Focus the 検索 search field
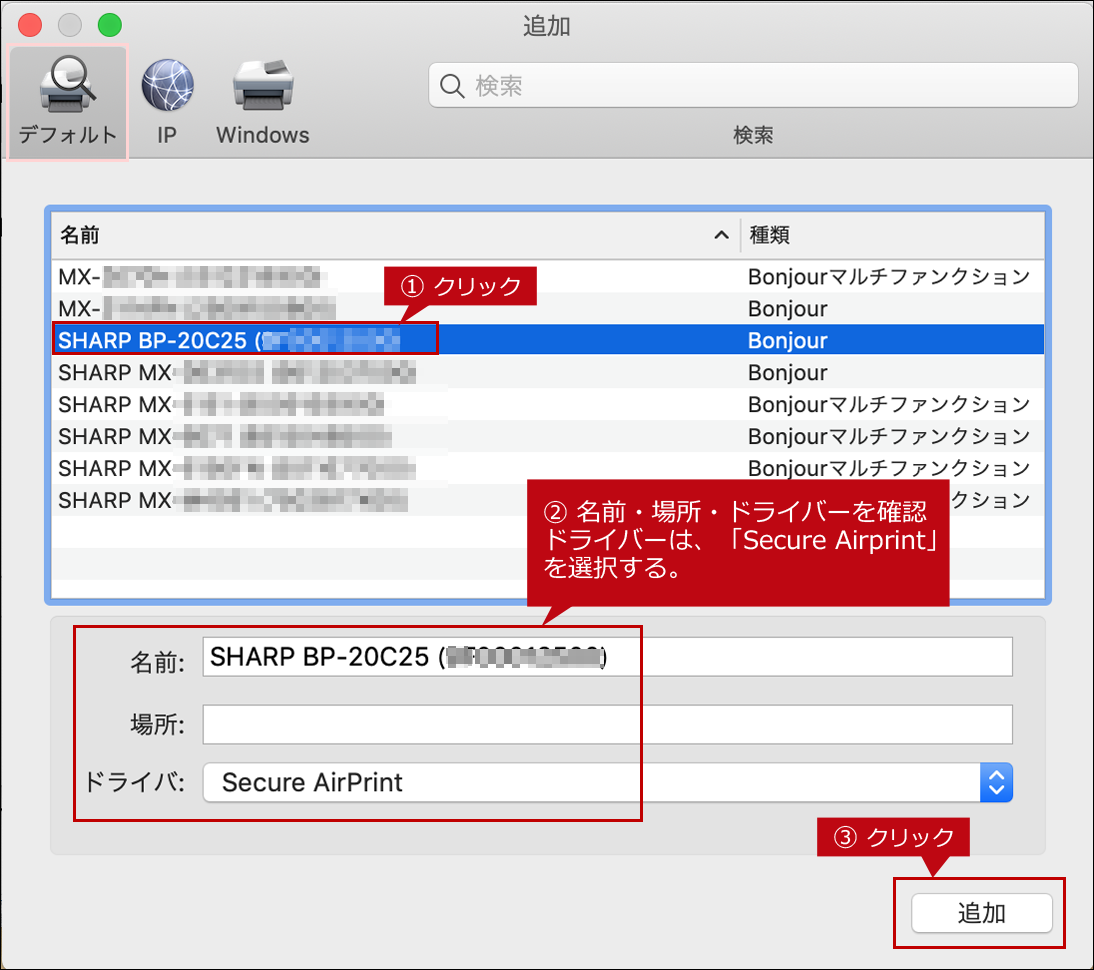This screenshot has height=970, width=1094. pos(753,85)
